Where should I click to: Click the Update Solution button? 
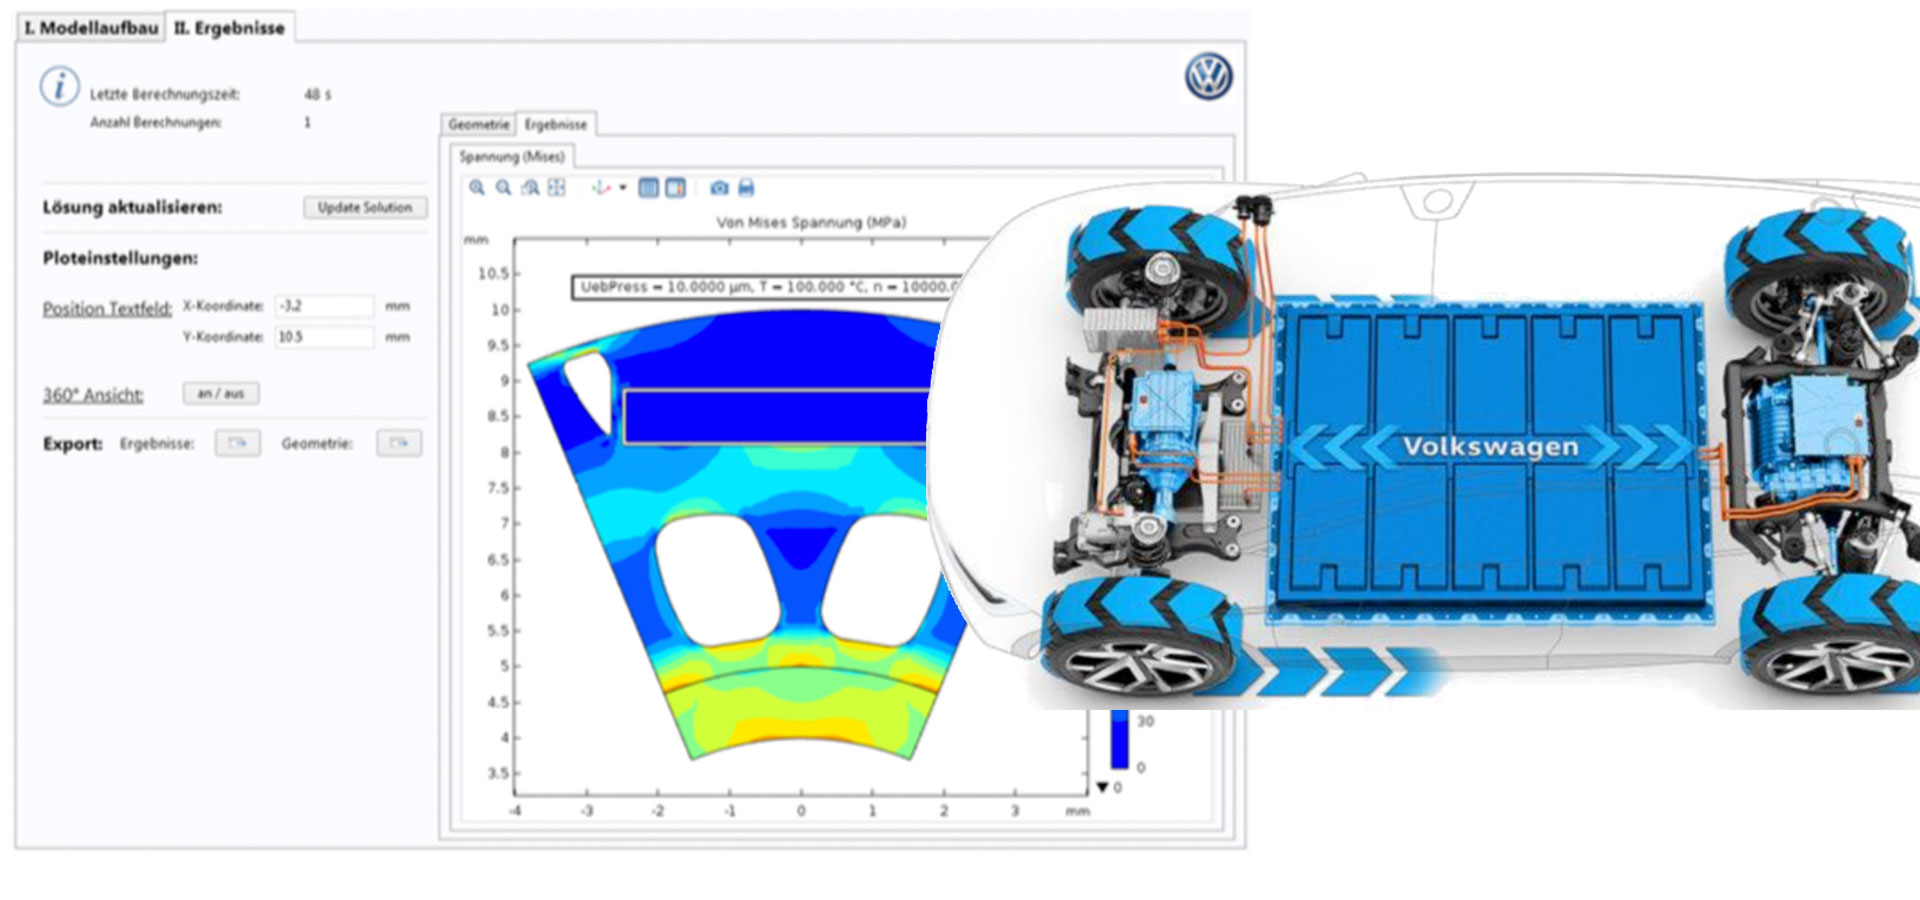[365, 207]
